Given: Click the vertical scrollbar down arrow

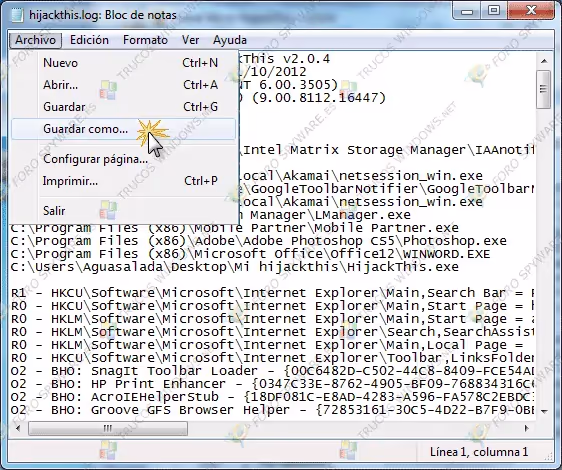Looking at the screenshot, I should click(x=544, y=411).
